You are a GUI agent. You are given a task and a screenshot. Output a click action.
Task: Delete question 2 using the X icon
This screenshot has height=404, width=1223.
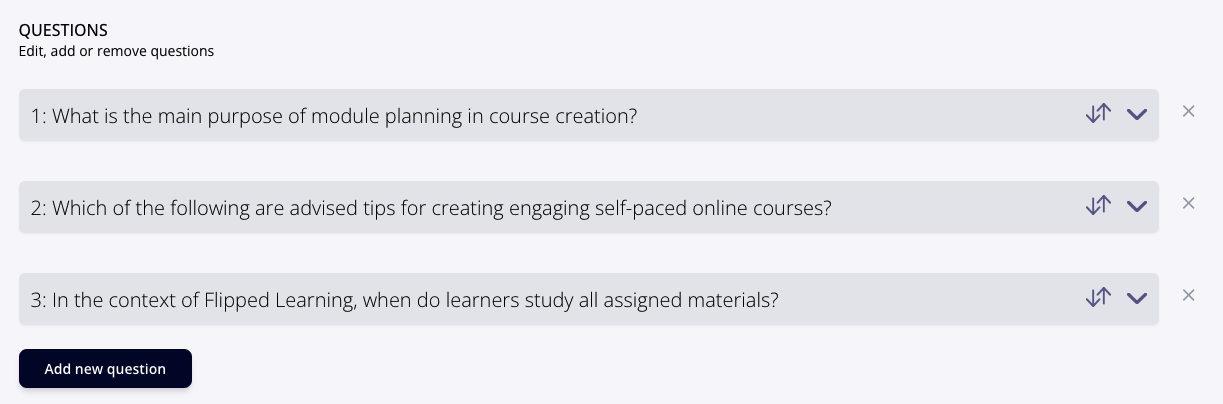[x=1189, y=203]
